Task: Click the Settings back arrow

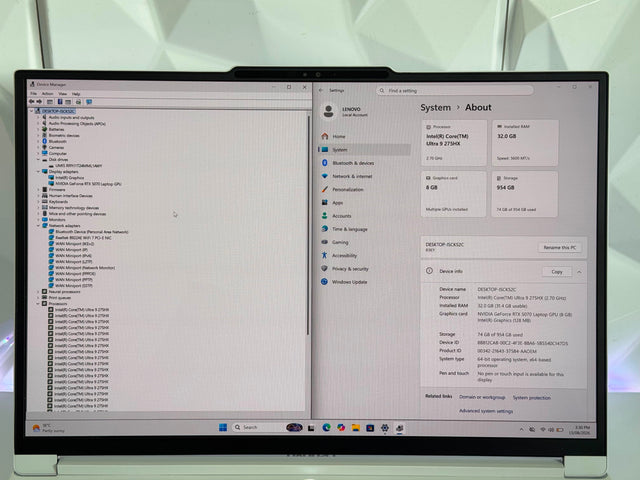Action: pos(321,90)
